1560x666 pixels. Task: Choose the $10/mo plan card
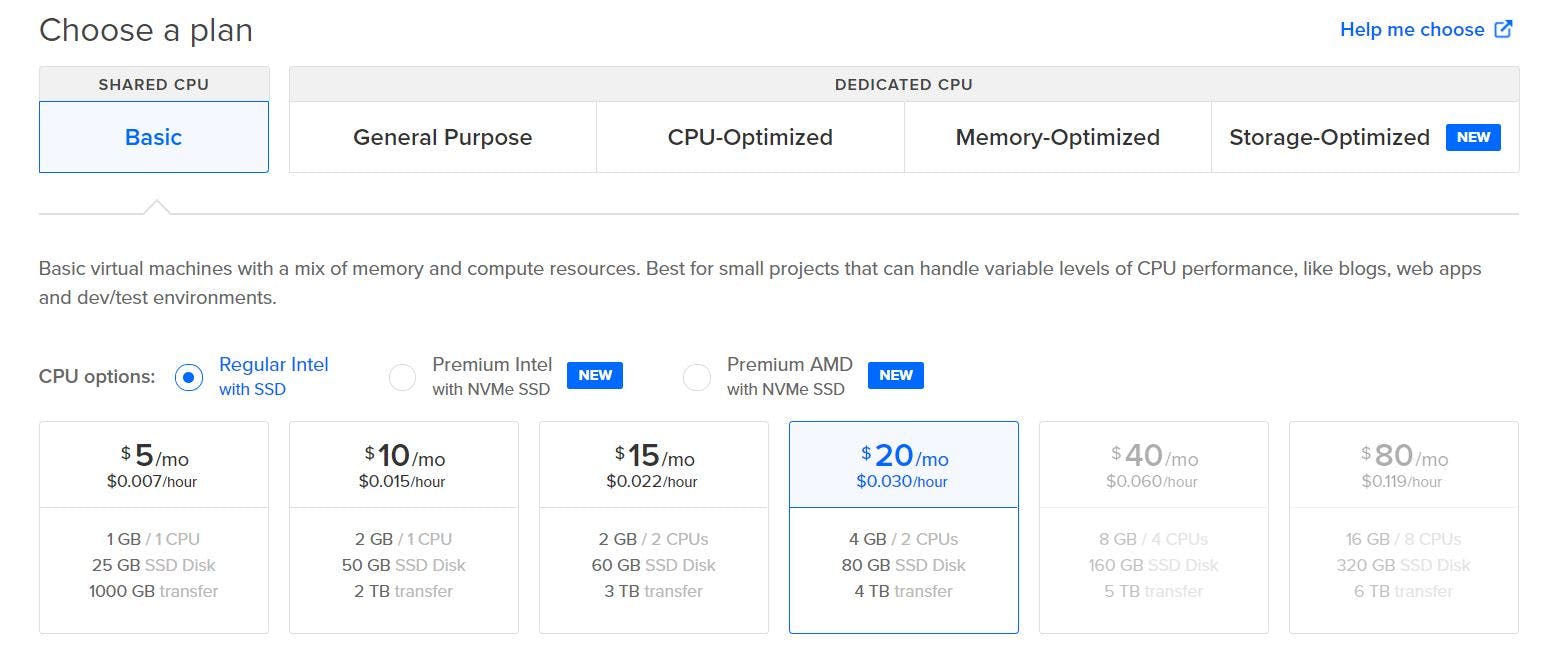pyautogui.click(x=404, y=527)
